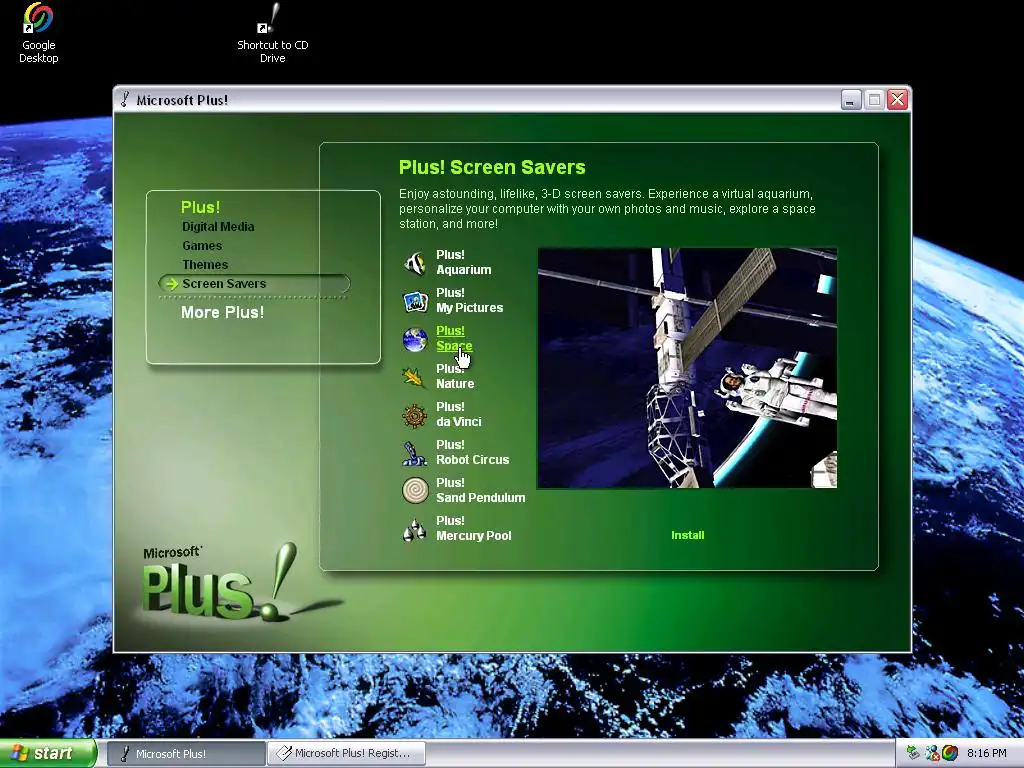Open the Themes section

[x=205, y=264]
